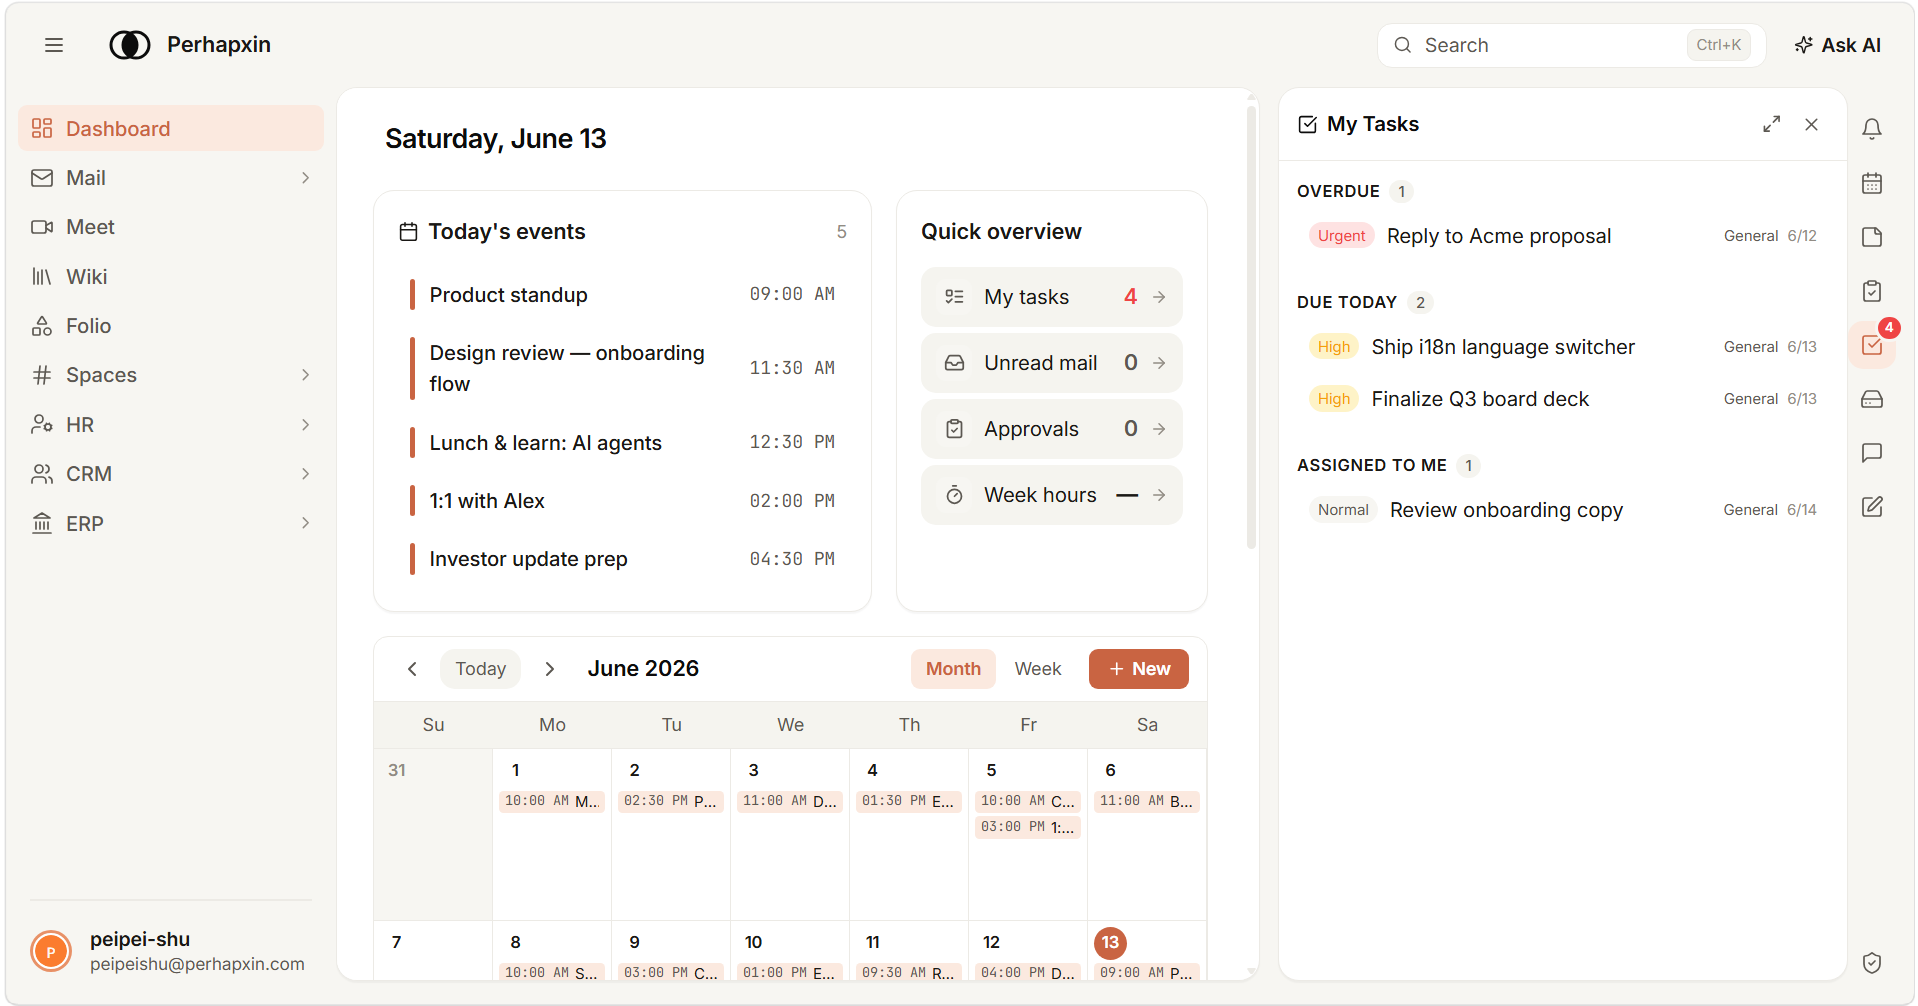The image size is (1918, 1006).
Task: Open the June 1 10:00 AM event
Action: pyautogui.click(x=552, y=801)
